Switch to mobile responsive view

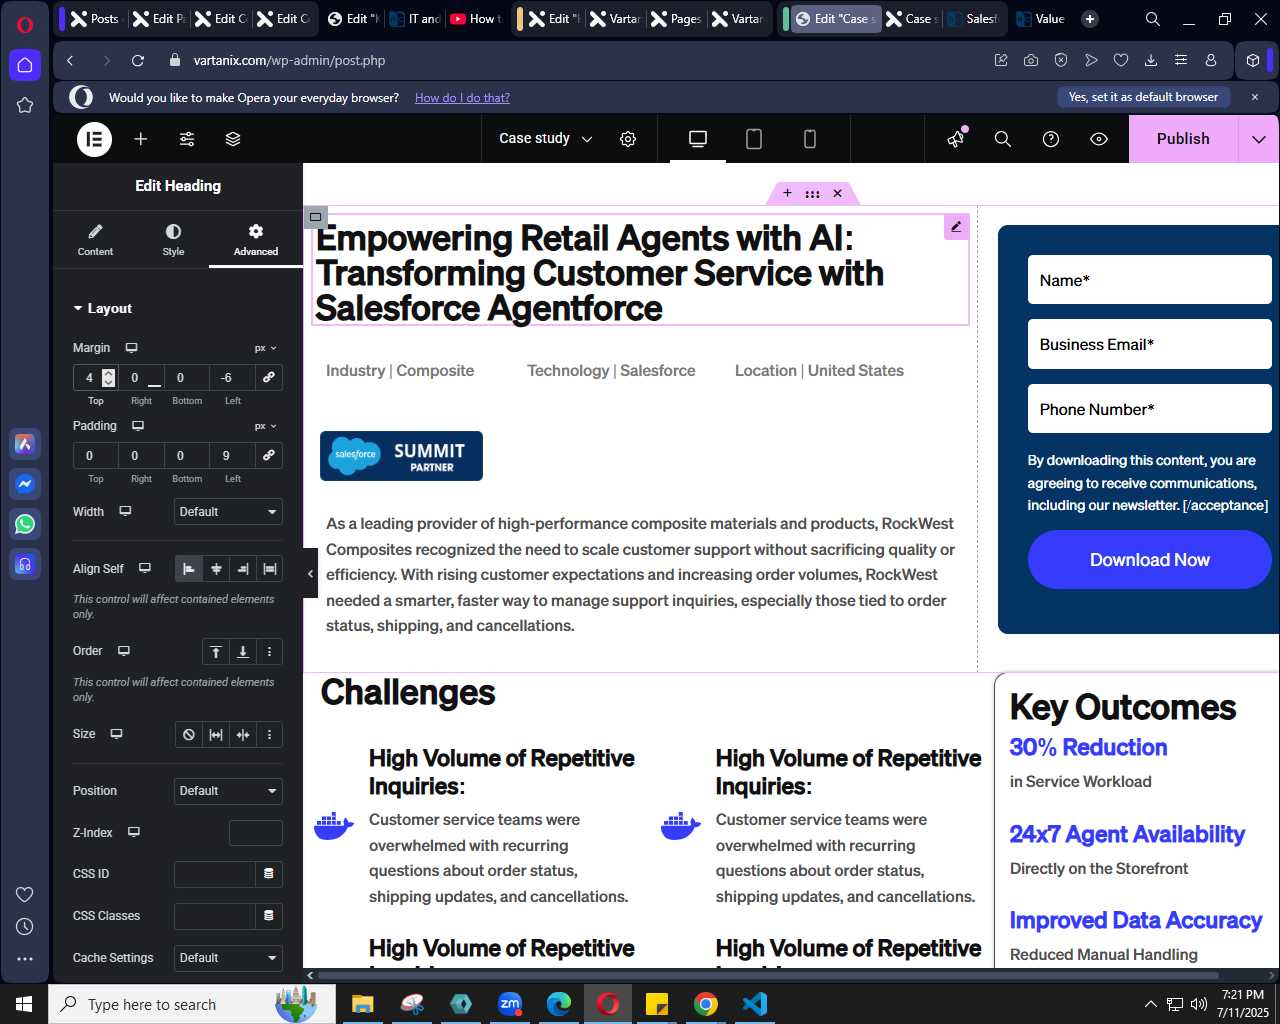[810, 139]
